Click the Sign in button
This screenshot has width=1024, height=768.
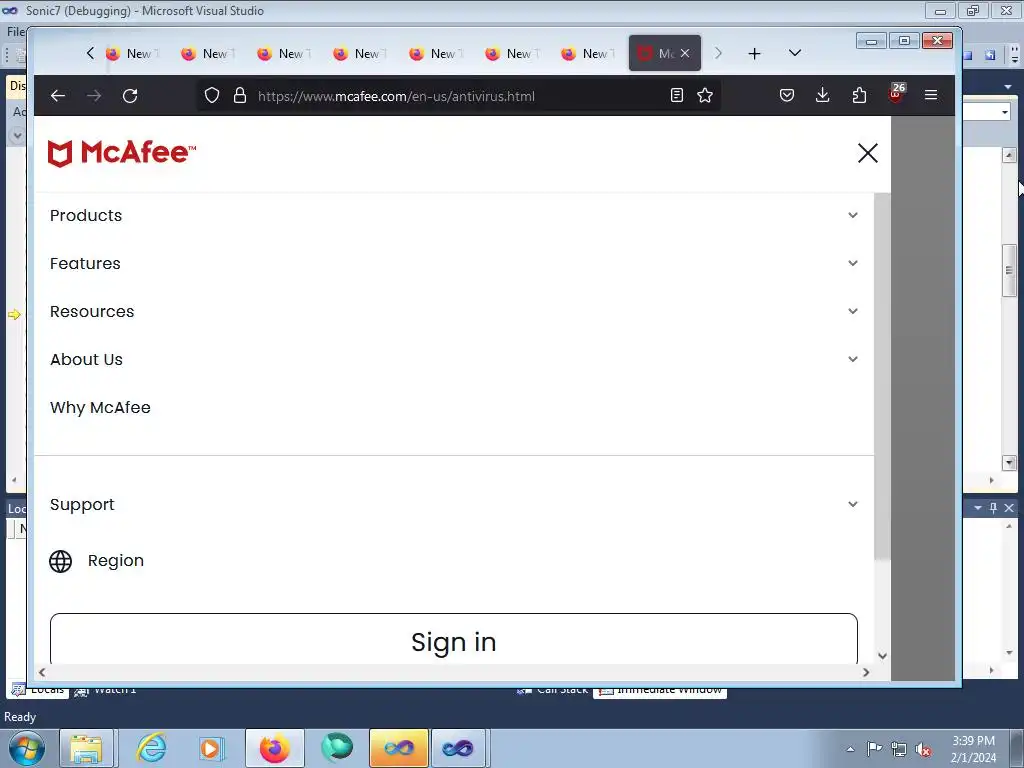click(x=453, y=639)
